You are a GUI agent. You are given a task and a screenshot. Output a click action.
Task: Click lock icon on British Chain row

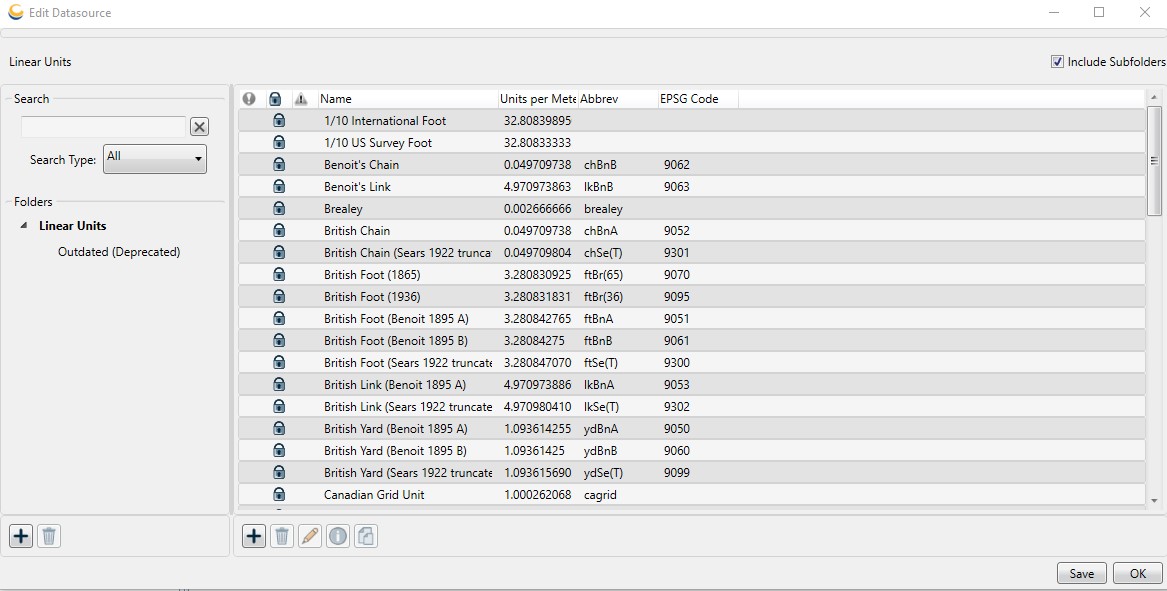pyautogui.click(x=279, y=231)
